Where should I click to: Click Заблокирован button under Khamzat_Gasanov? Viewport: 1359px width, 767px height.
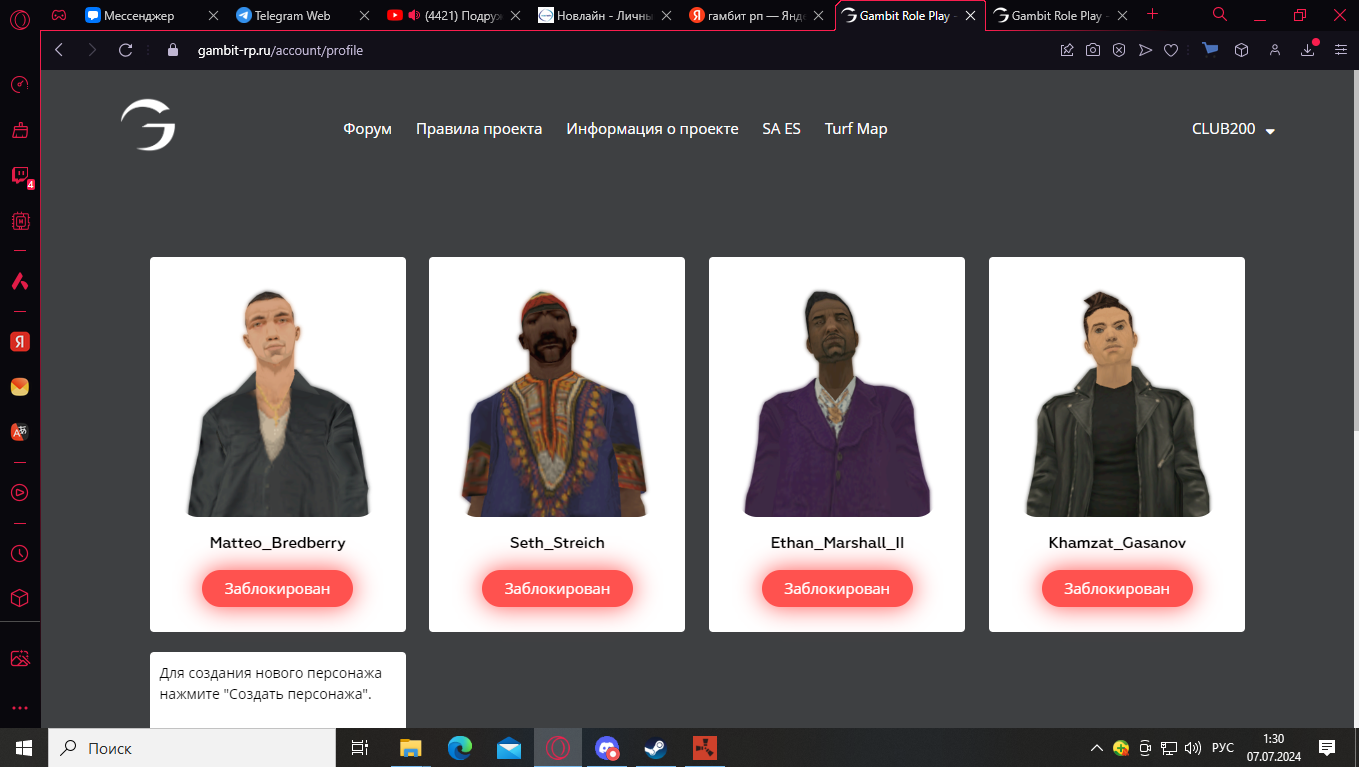1116,589
